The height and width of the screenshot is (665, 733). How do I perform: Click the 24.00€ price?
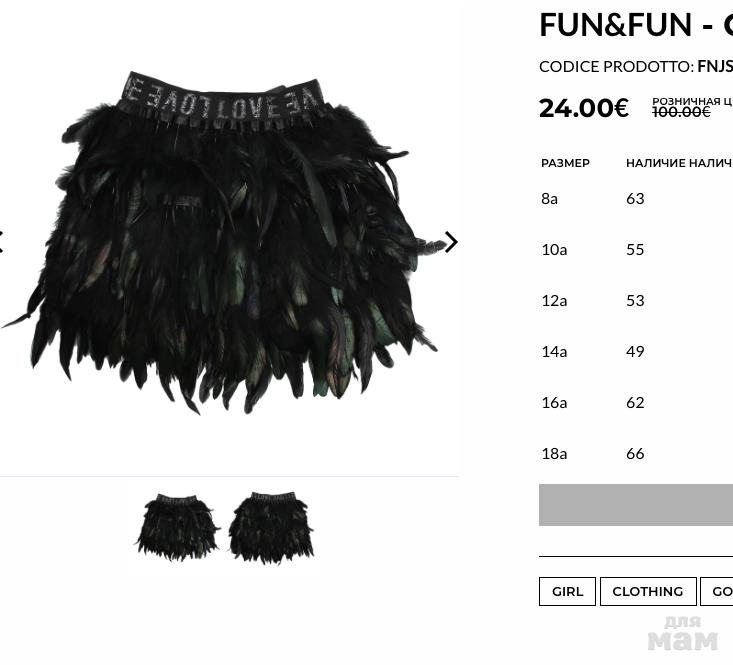click(x=584, y=108)
